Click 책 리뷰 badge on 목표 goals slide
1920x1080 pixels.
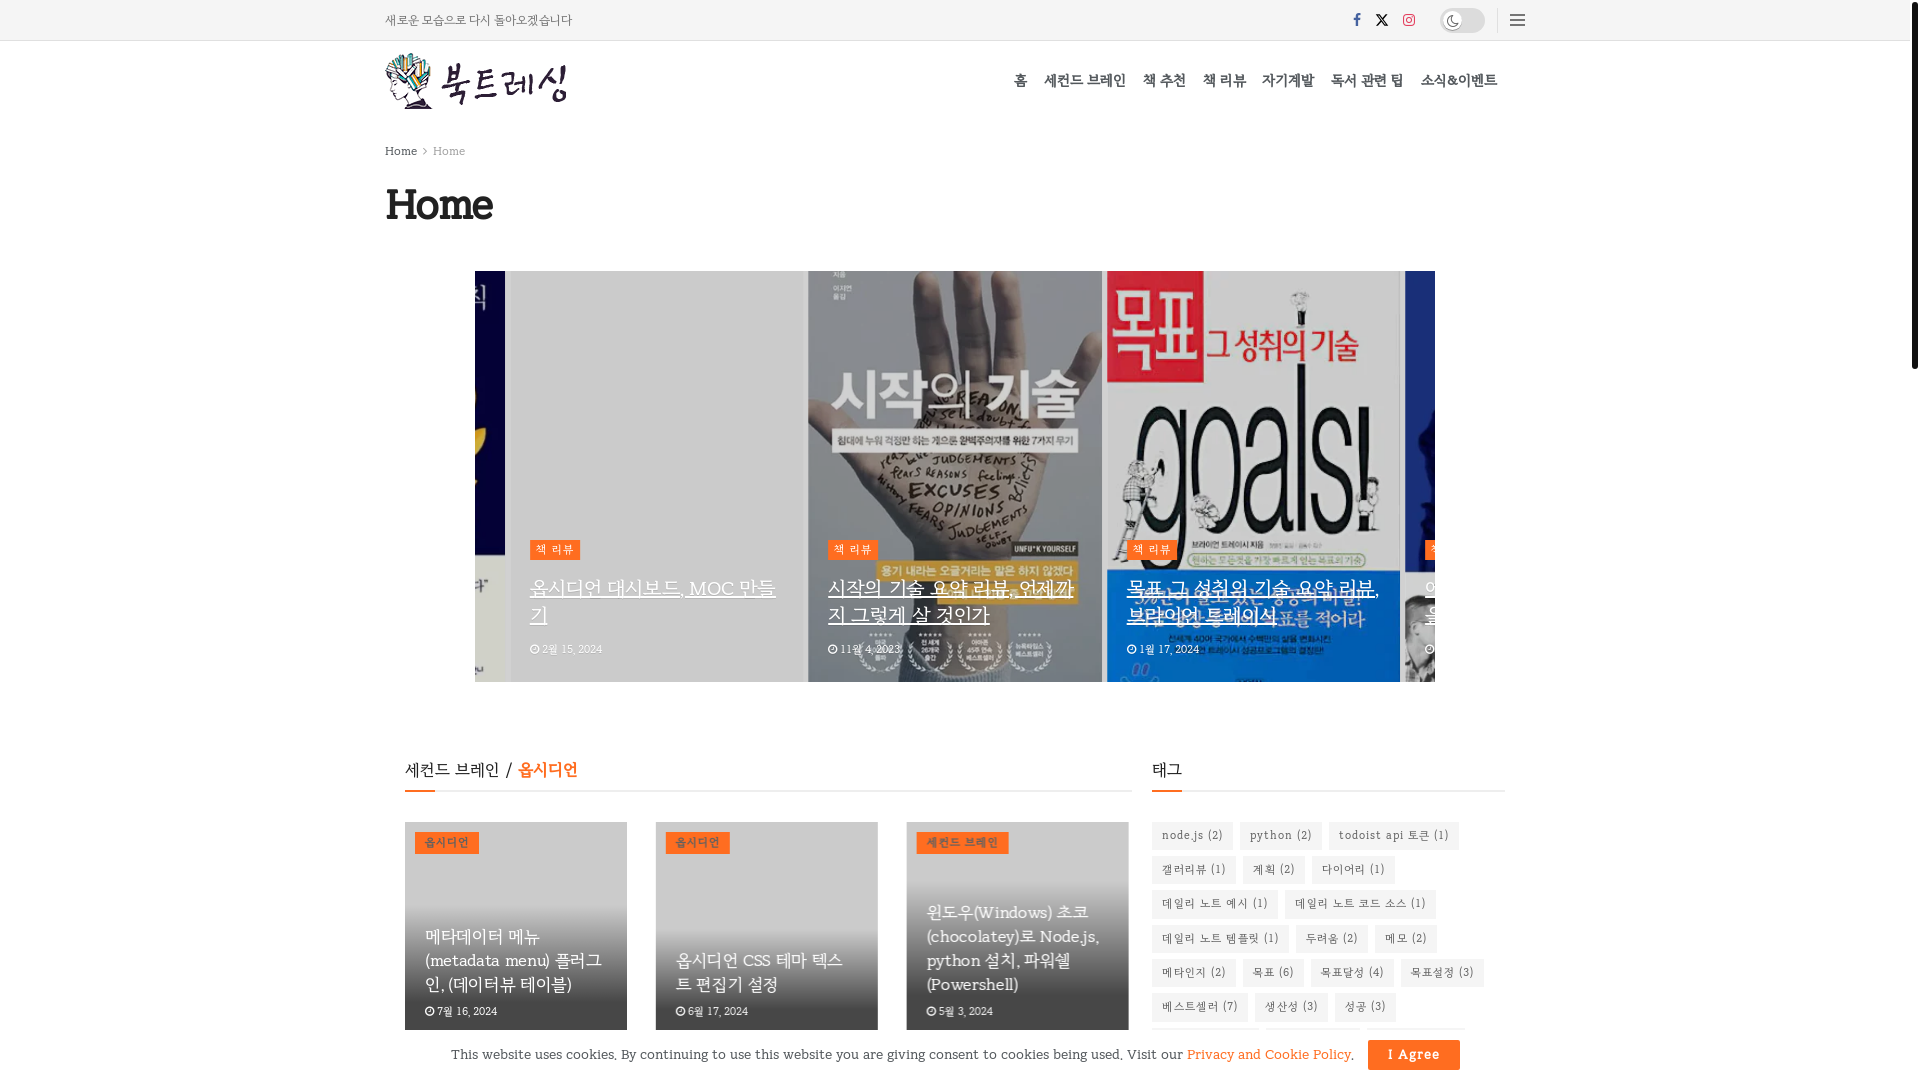[x=1152, y=550]
